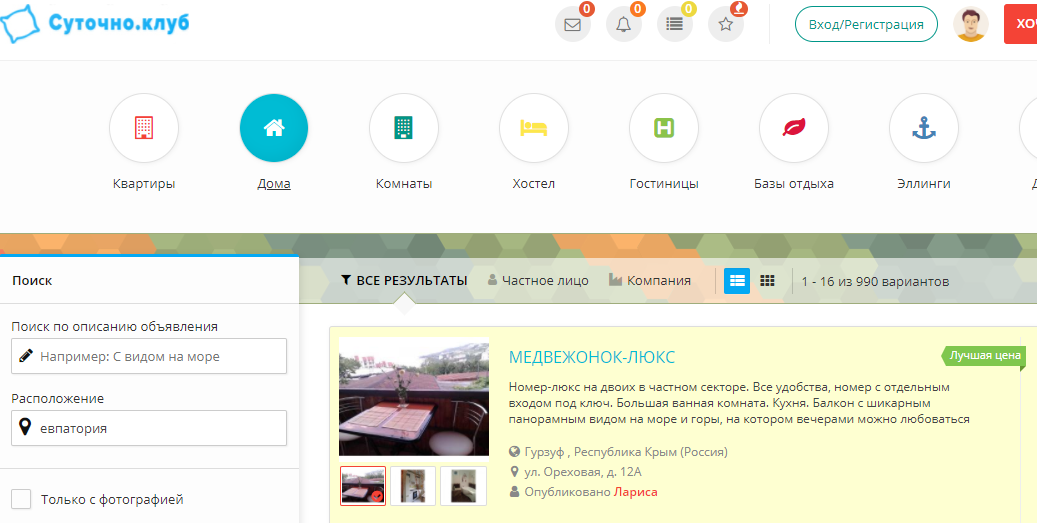
Task: Open the favorites star icon
Action: [x=726, y=24]
